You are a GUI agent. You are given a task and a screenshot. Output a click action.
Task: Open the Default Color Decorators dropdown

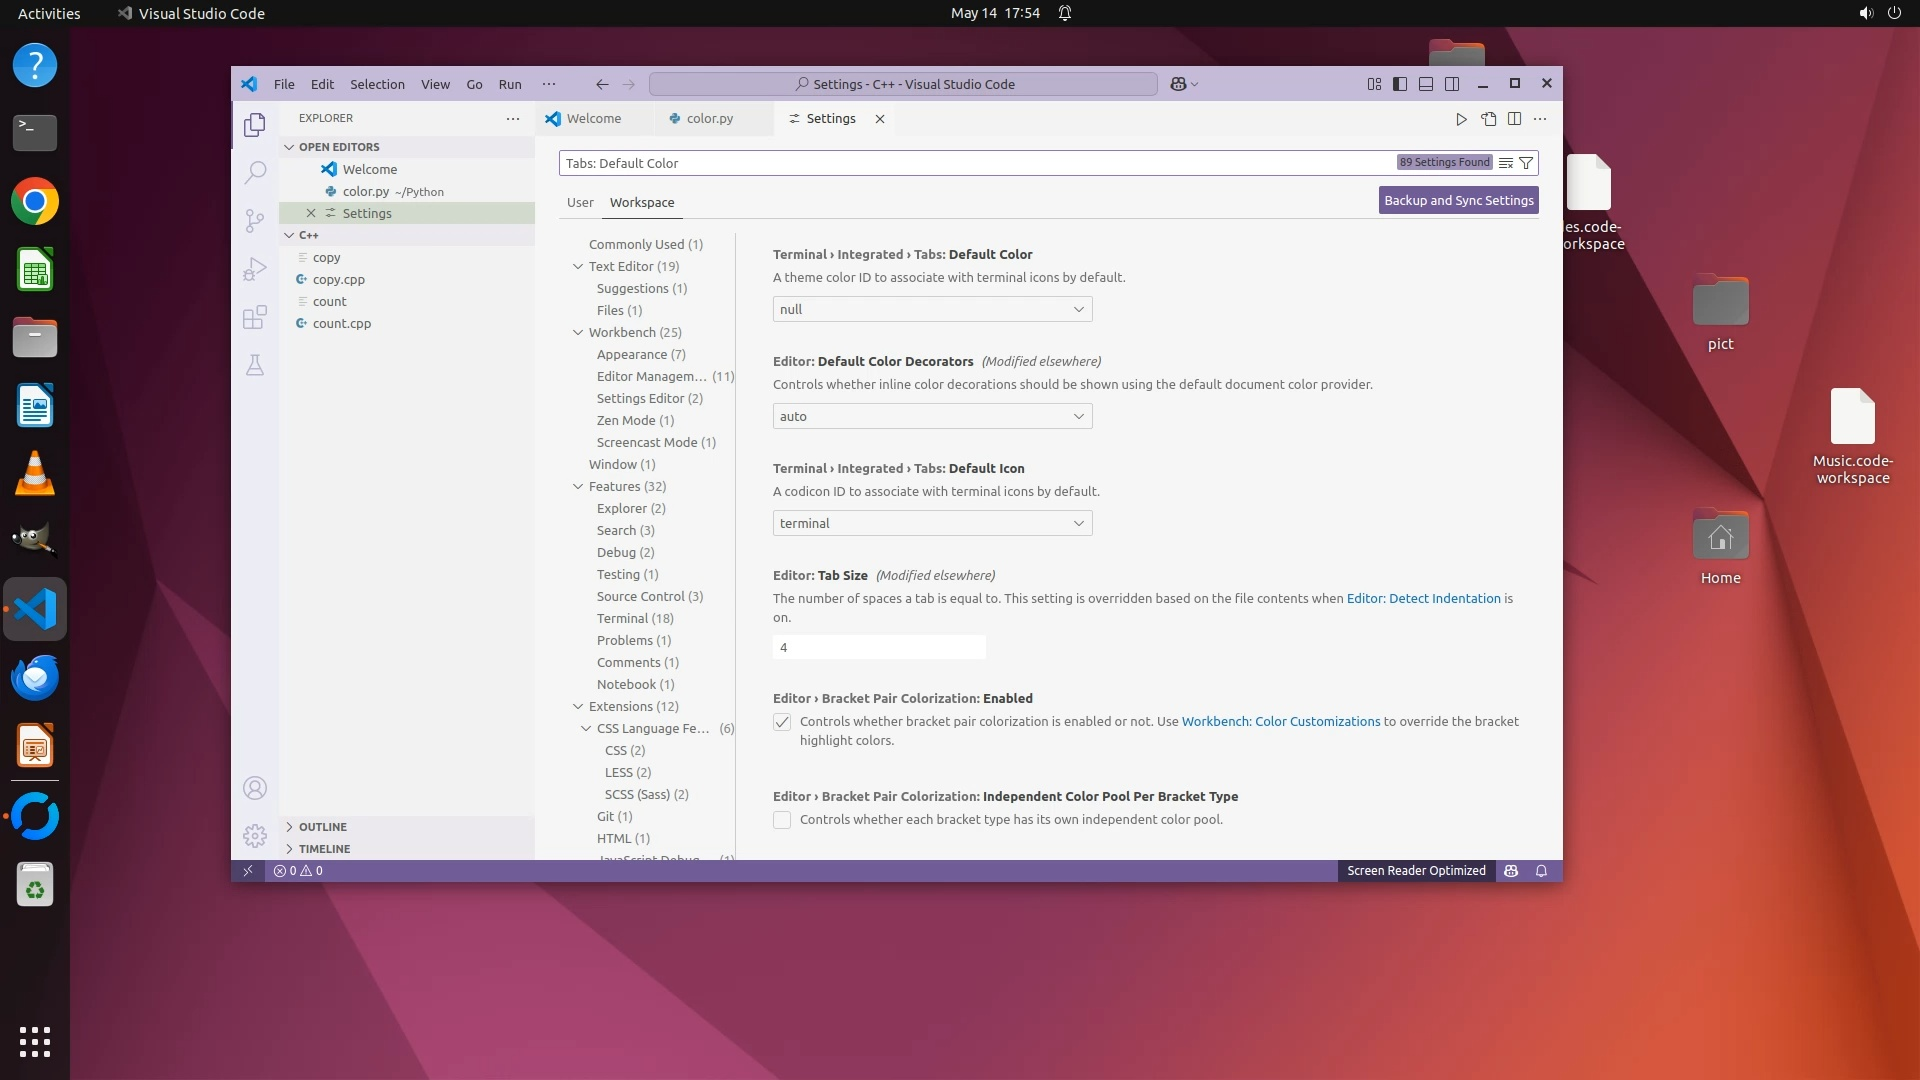tap(932, 416)
